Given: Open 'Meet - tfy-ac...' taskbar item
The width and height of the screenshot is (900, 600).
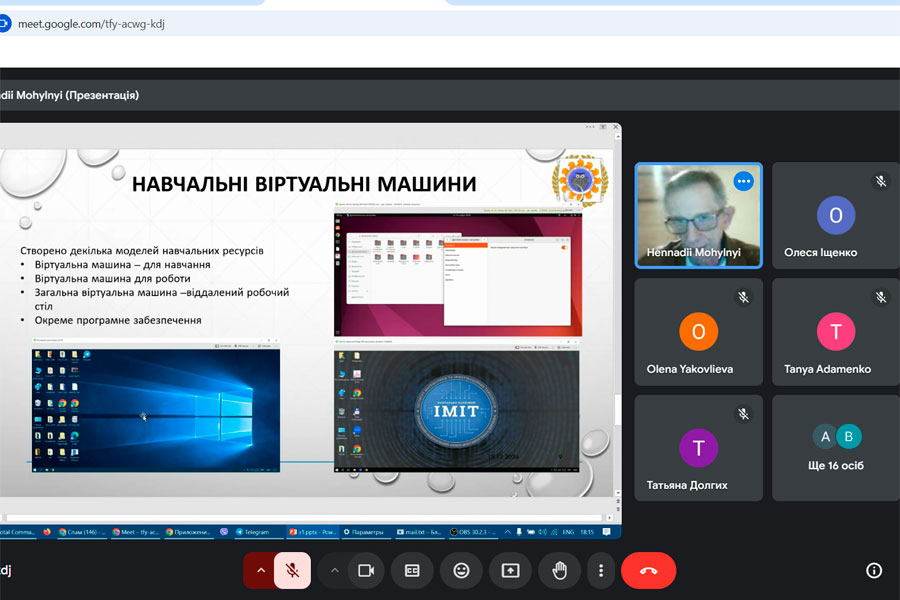Looking at the screenshot, I should (135, 532).
